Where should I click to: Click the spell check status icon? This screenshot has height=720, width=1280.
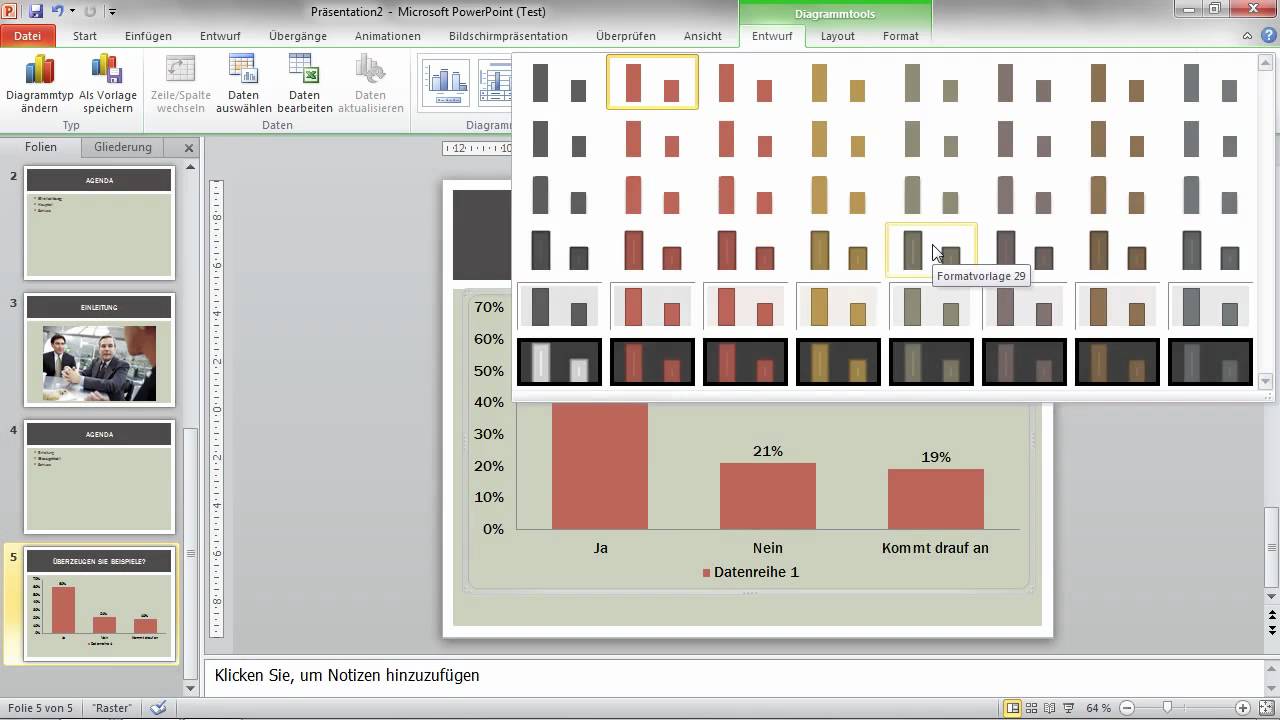(x=158, y=708)
